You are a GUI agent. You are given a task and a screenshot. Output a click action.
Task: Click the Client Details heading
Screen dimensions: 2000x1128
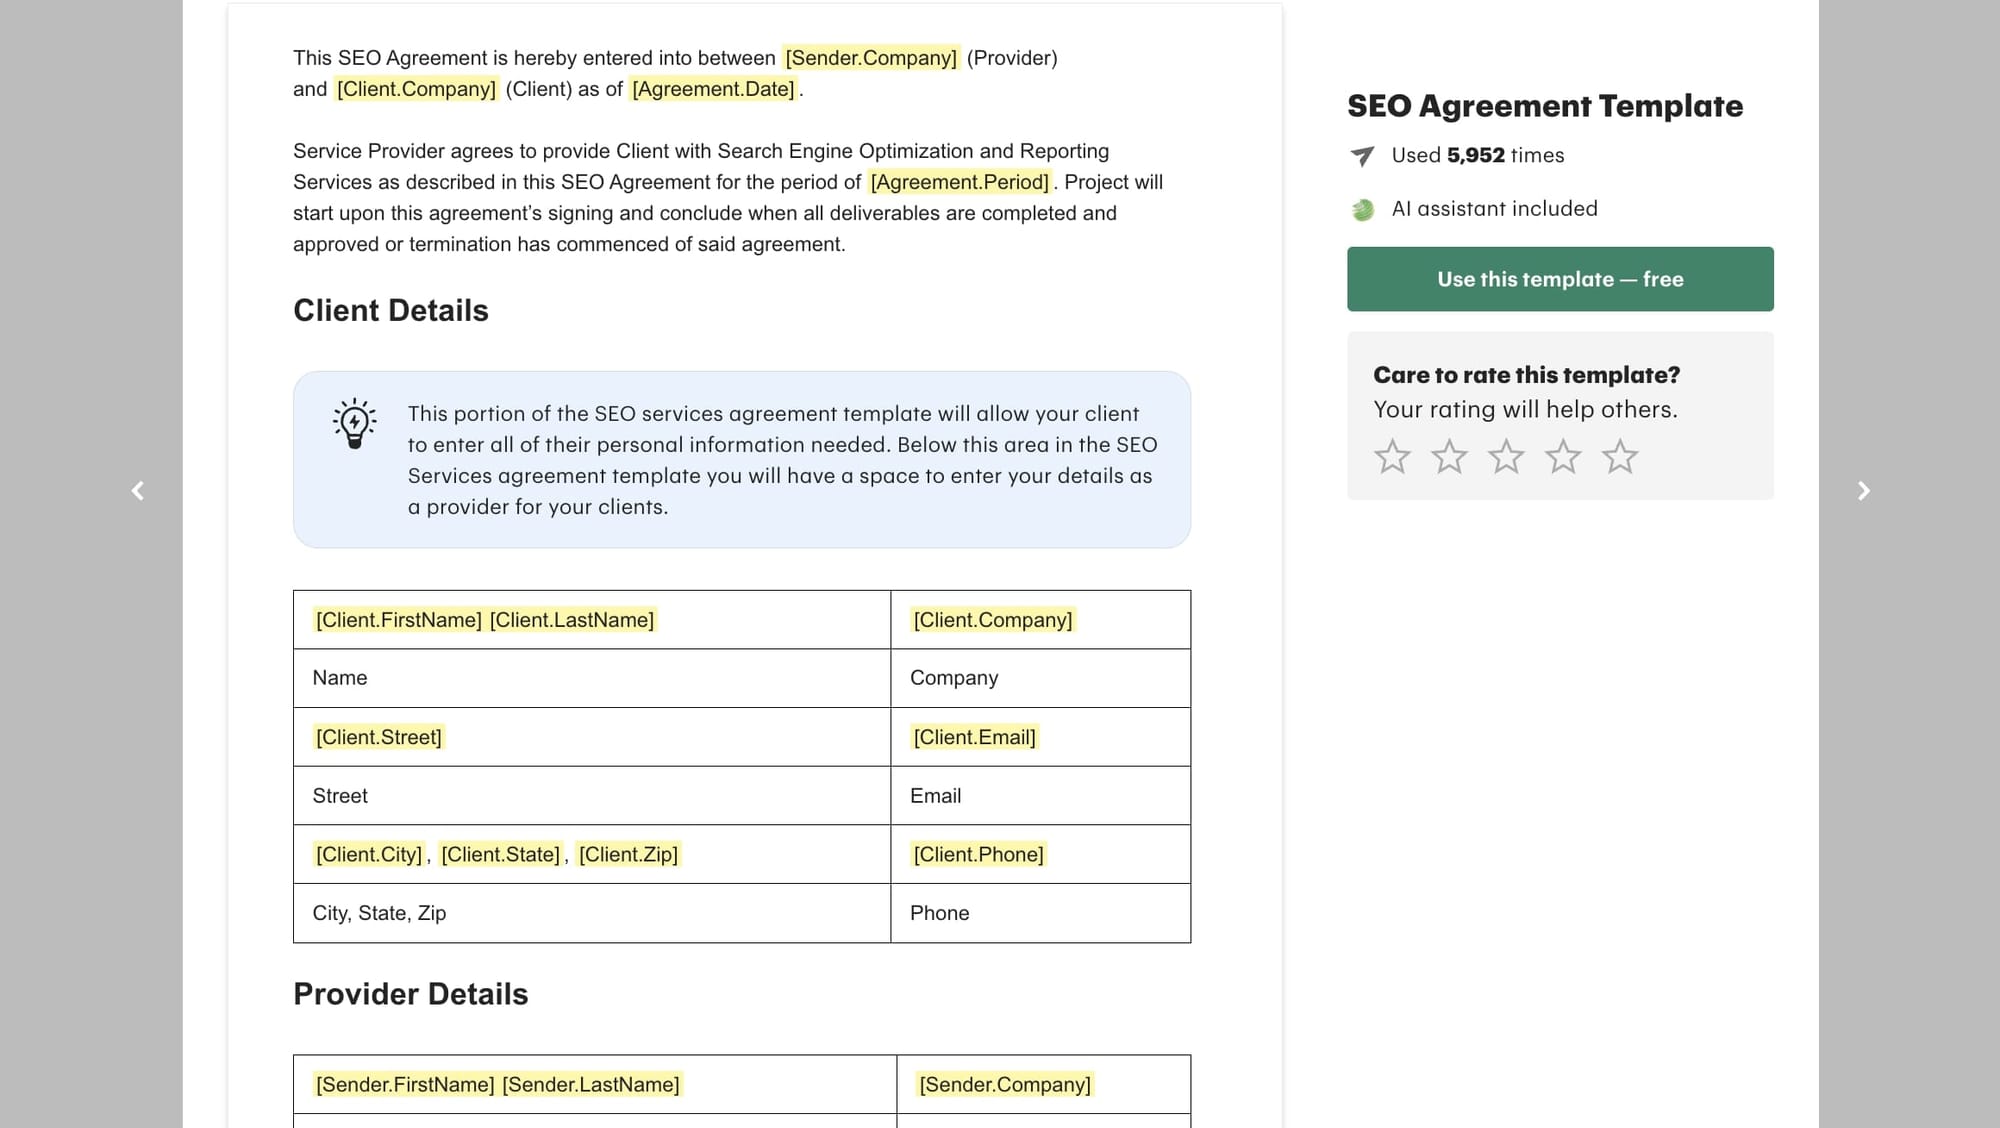point(390,310)
